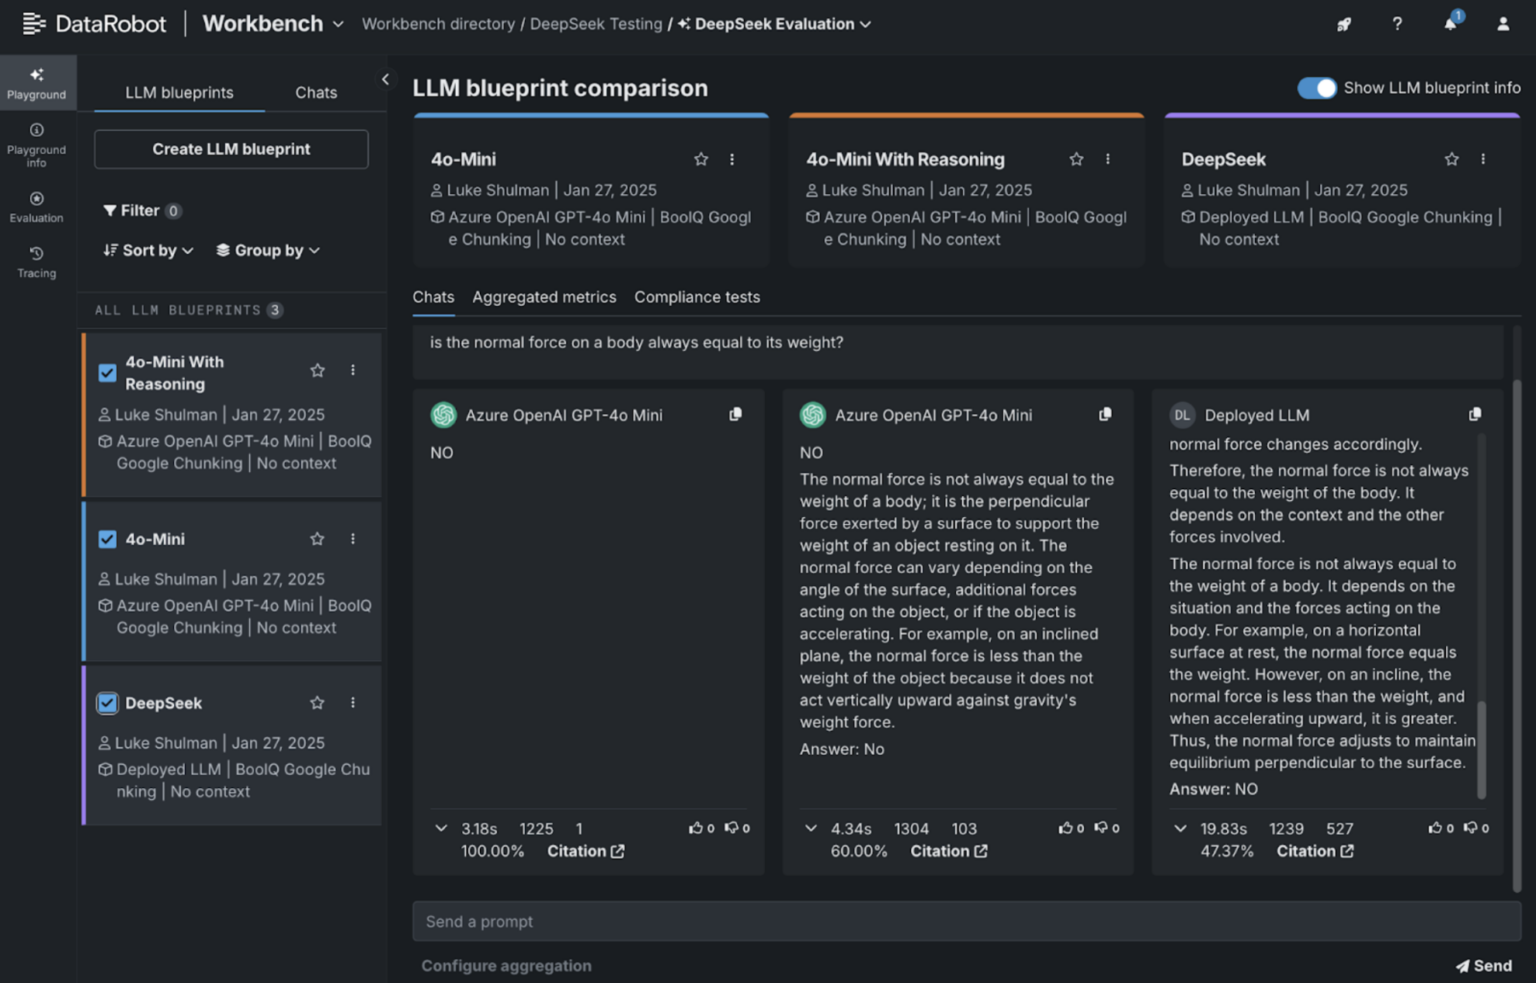Click the Create LLM blueprint button

230,148
